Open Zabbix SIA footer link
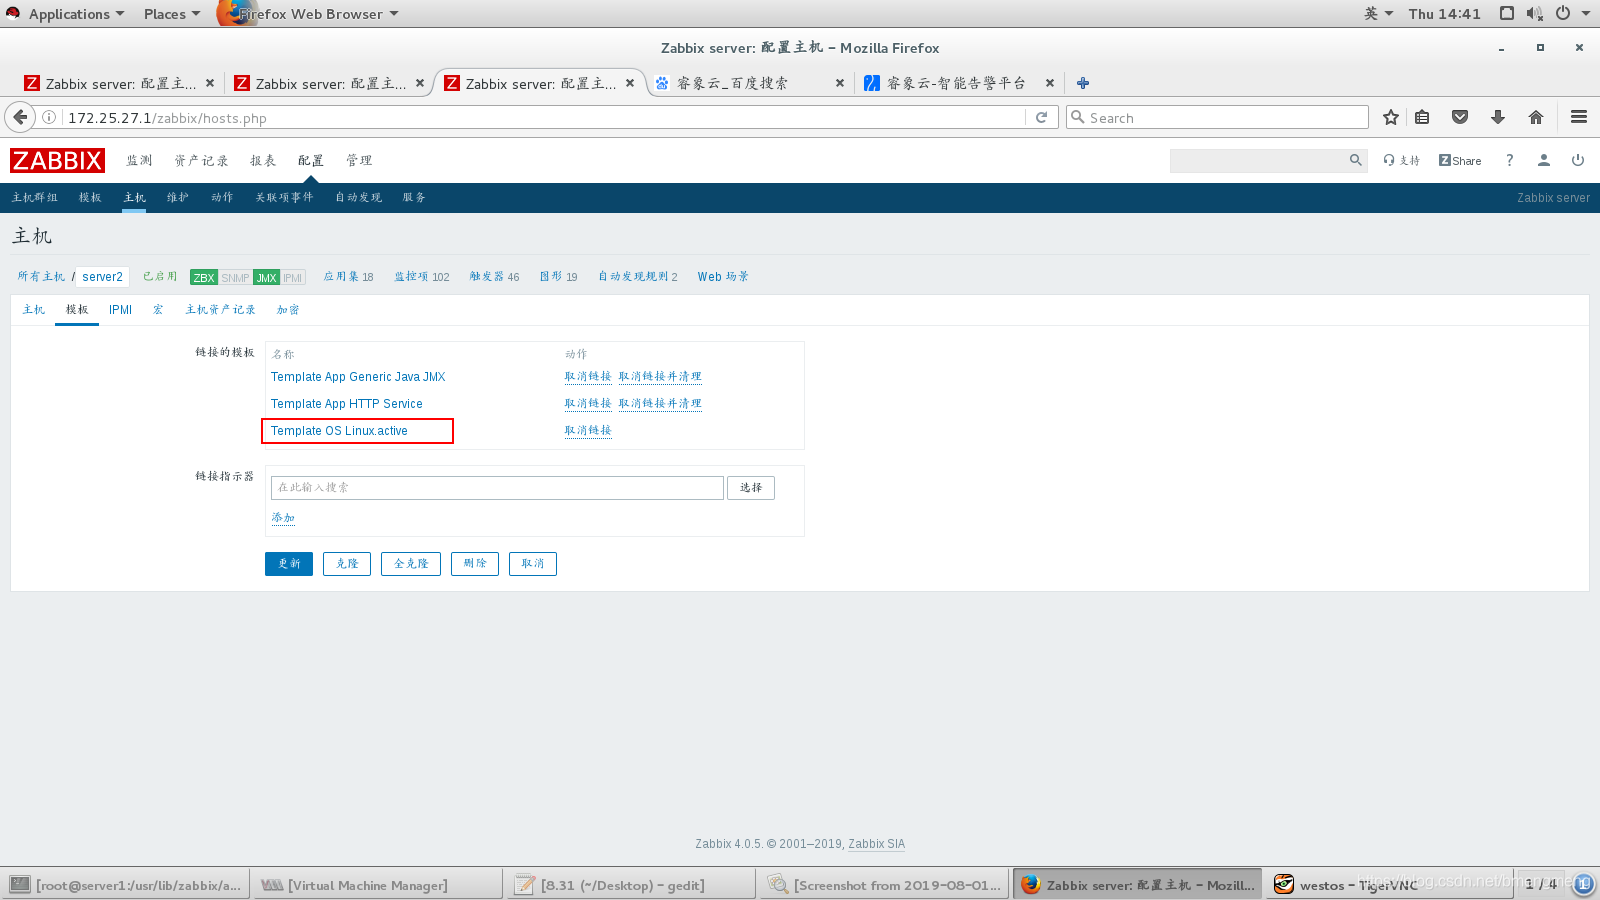This screenshot has height=900, width=1600. [876, 844]
